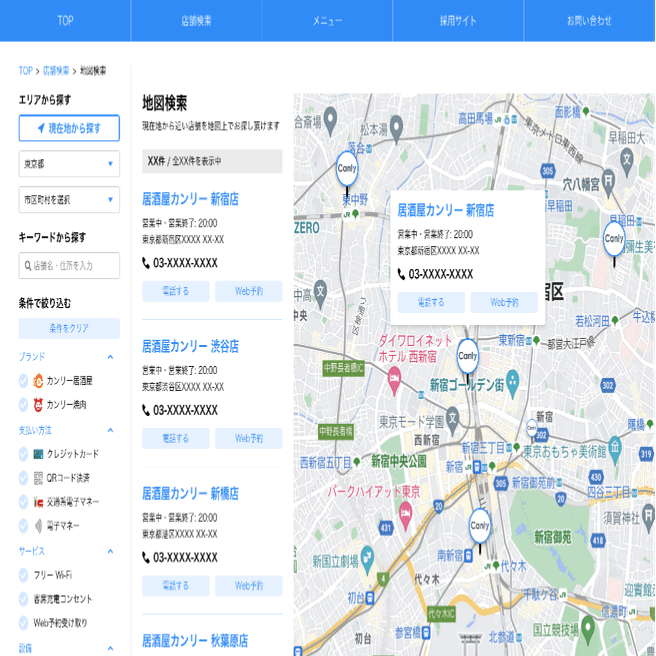Click the カンリー居酒屋 brand logo icon
The width and height of the screenshot is (656, 656).
point(38,381)
